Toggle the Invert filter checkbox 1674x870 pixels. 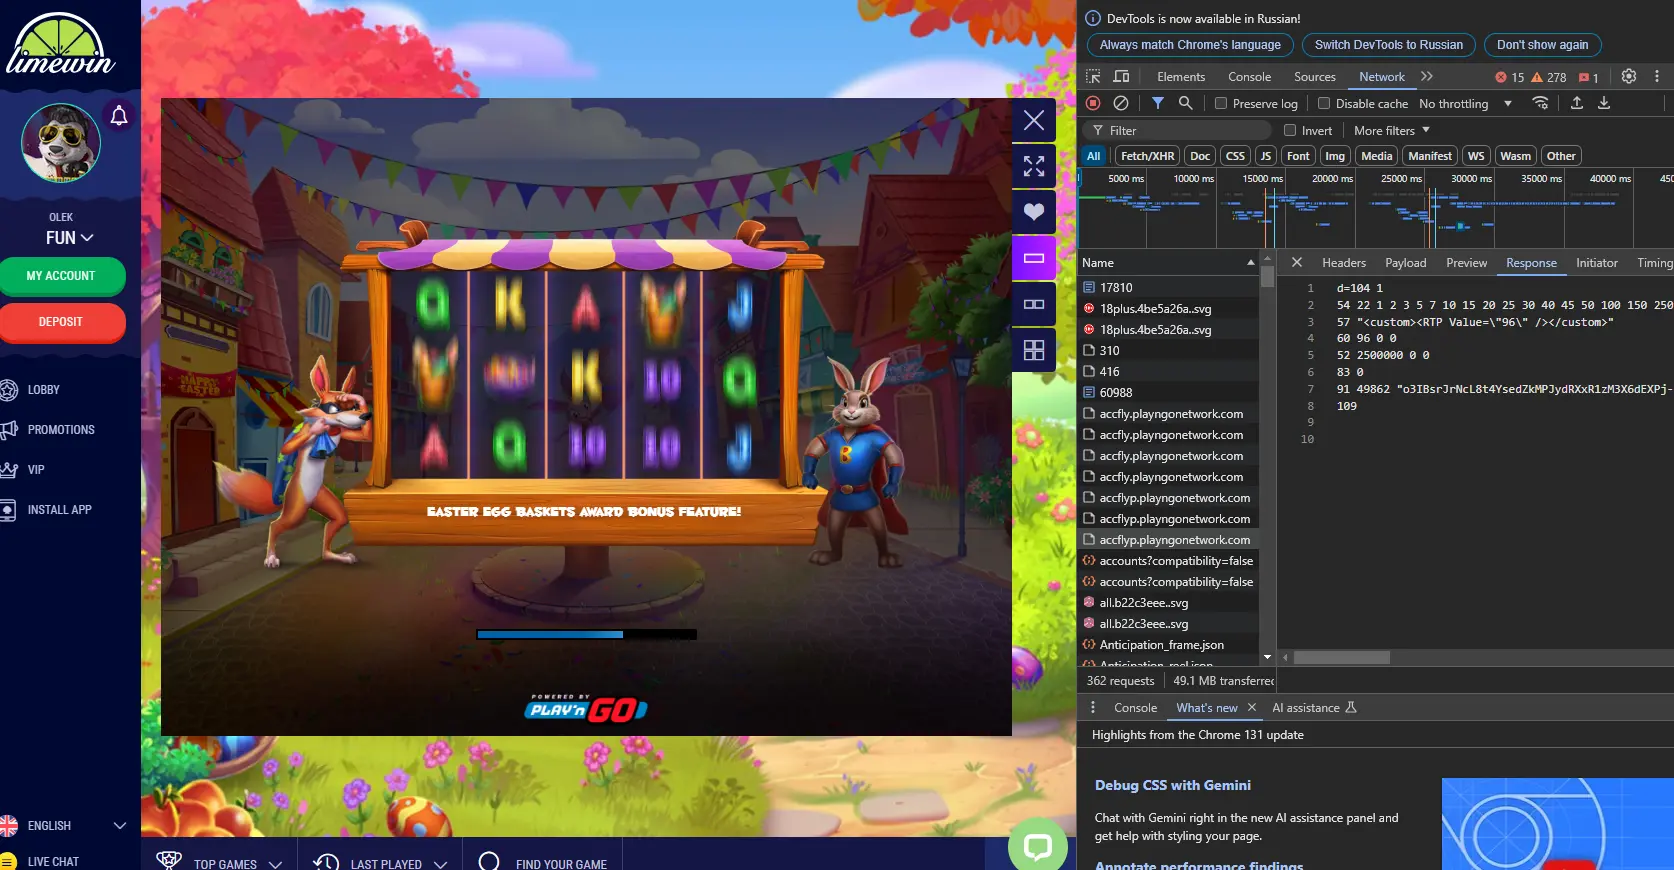click(x=1290, y=130)
